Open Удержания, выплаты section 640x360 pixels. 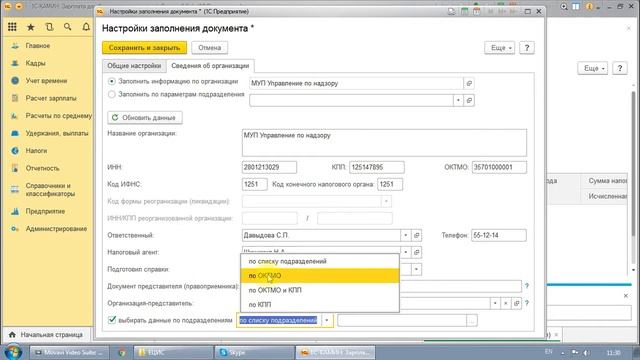[x=57, y=133]
